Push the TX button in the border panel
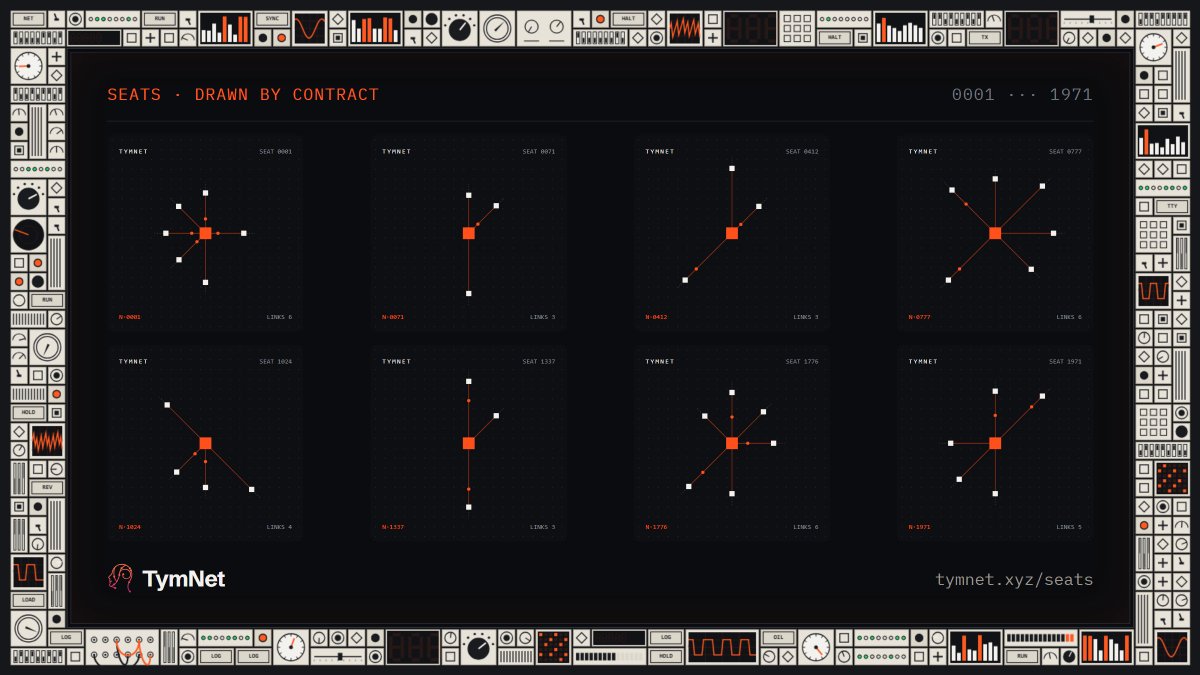Viewport: 1200px width, 675px height. coord(985,37)
